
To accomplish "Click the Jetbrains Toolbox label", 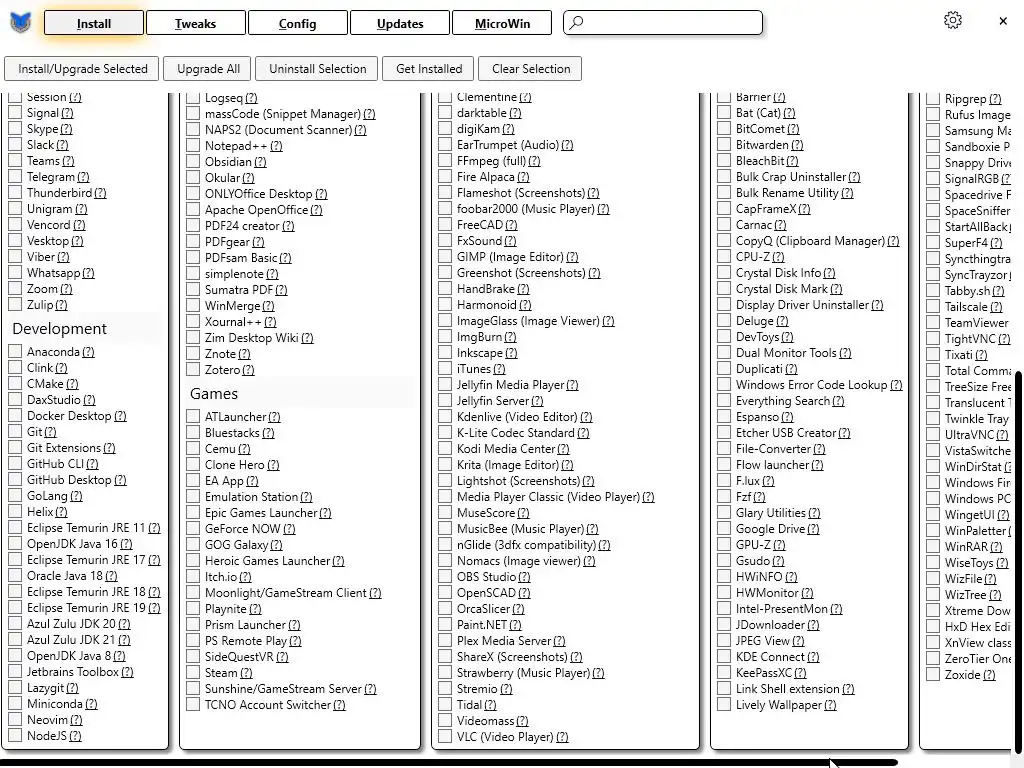I will [73, 671].
